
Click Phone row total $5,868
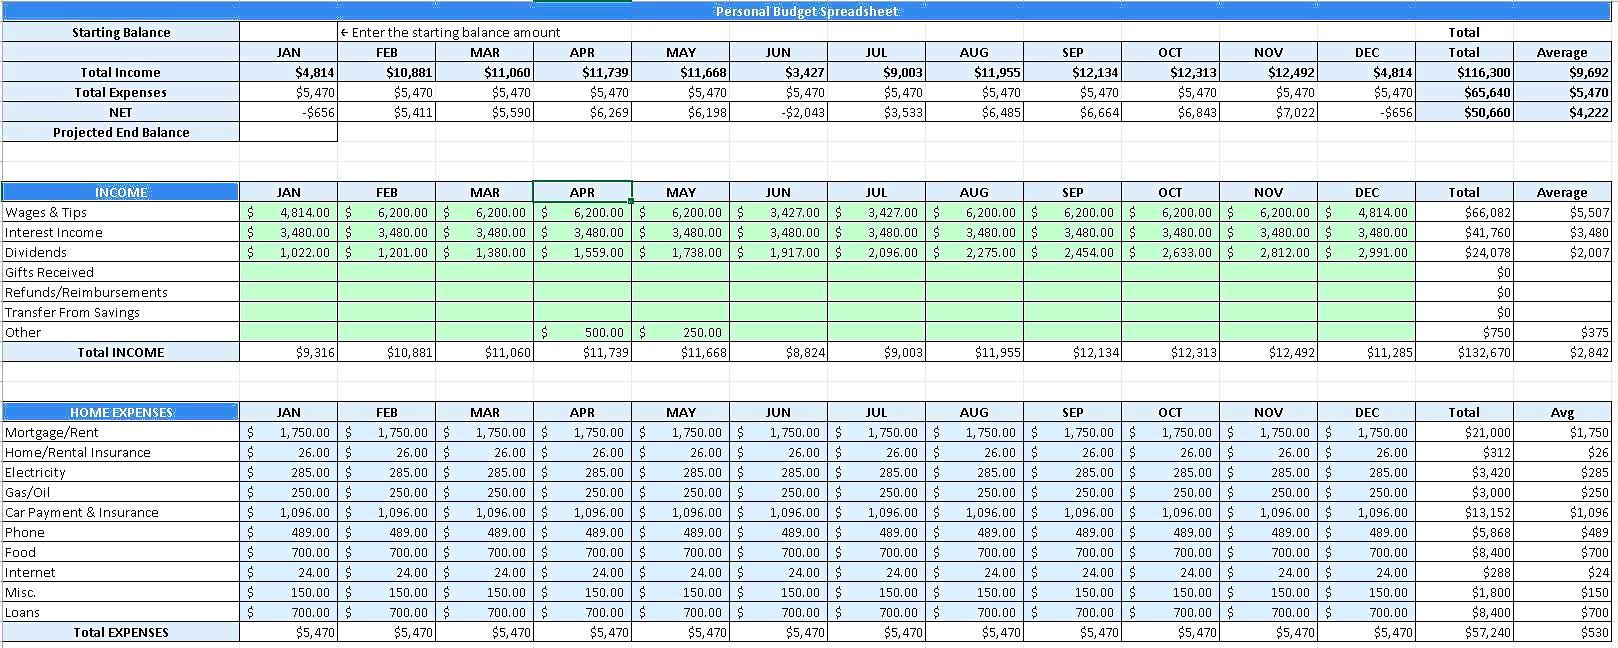tap(1464, 532)
